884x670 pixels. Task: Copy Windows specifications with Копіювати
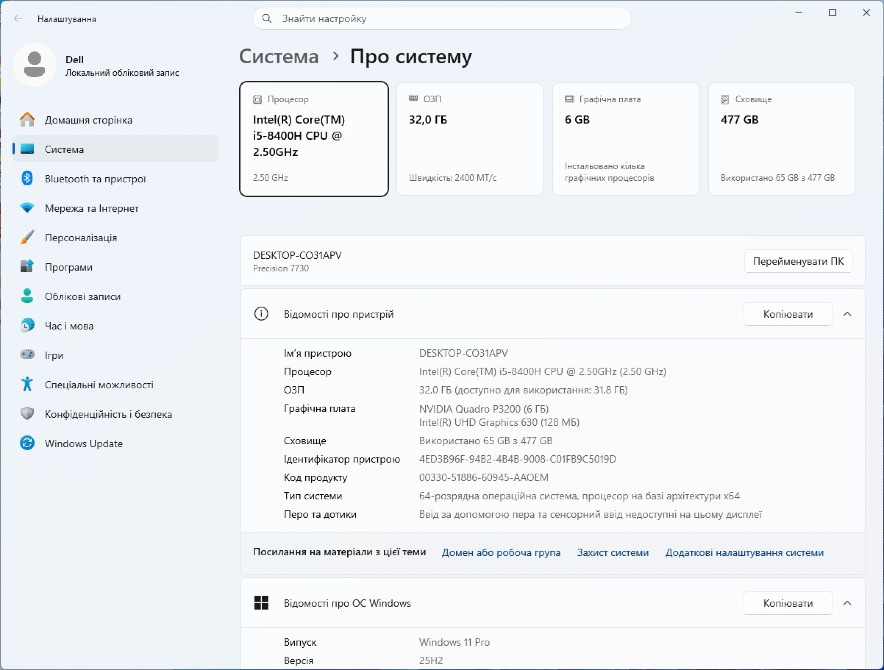pyautogui.click(x=788, y=603)
